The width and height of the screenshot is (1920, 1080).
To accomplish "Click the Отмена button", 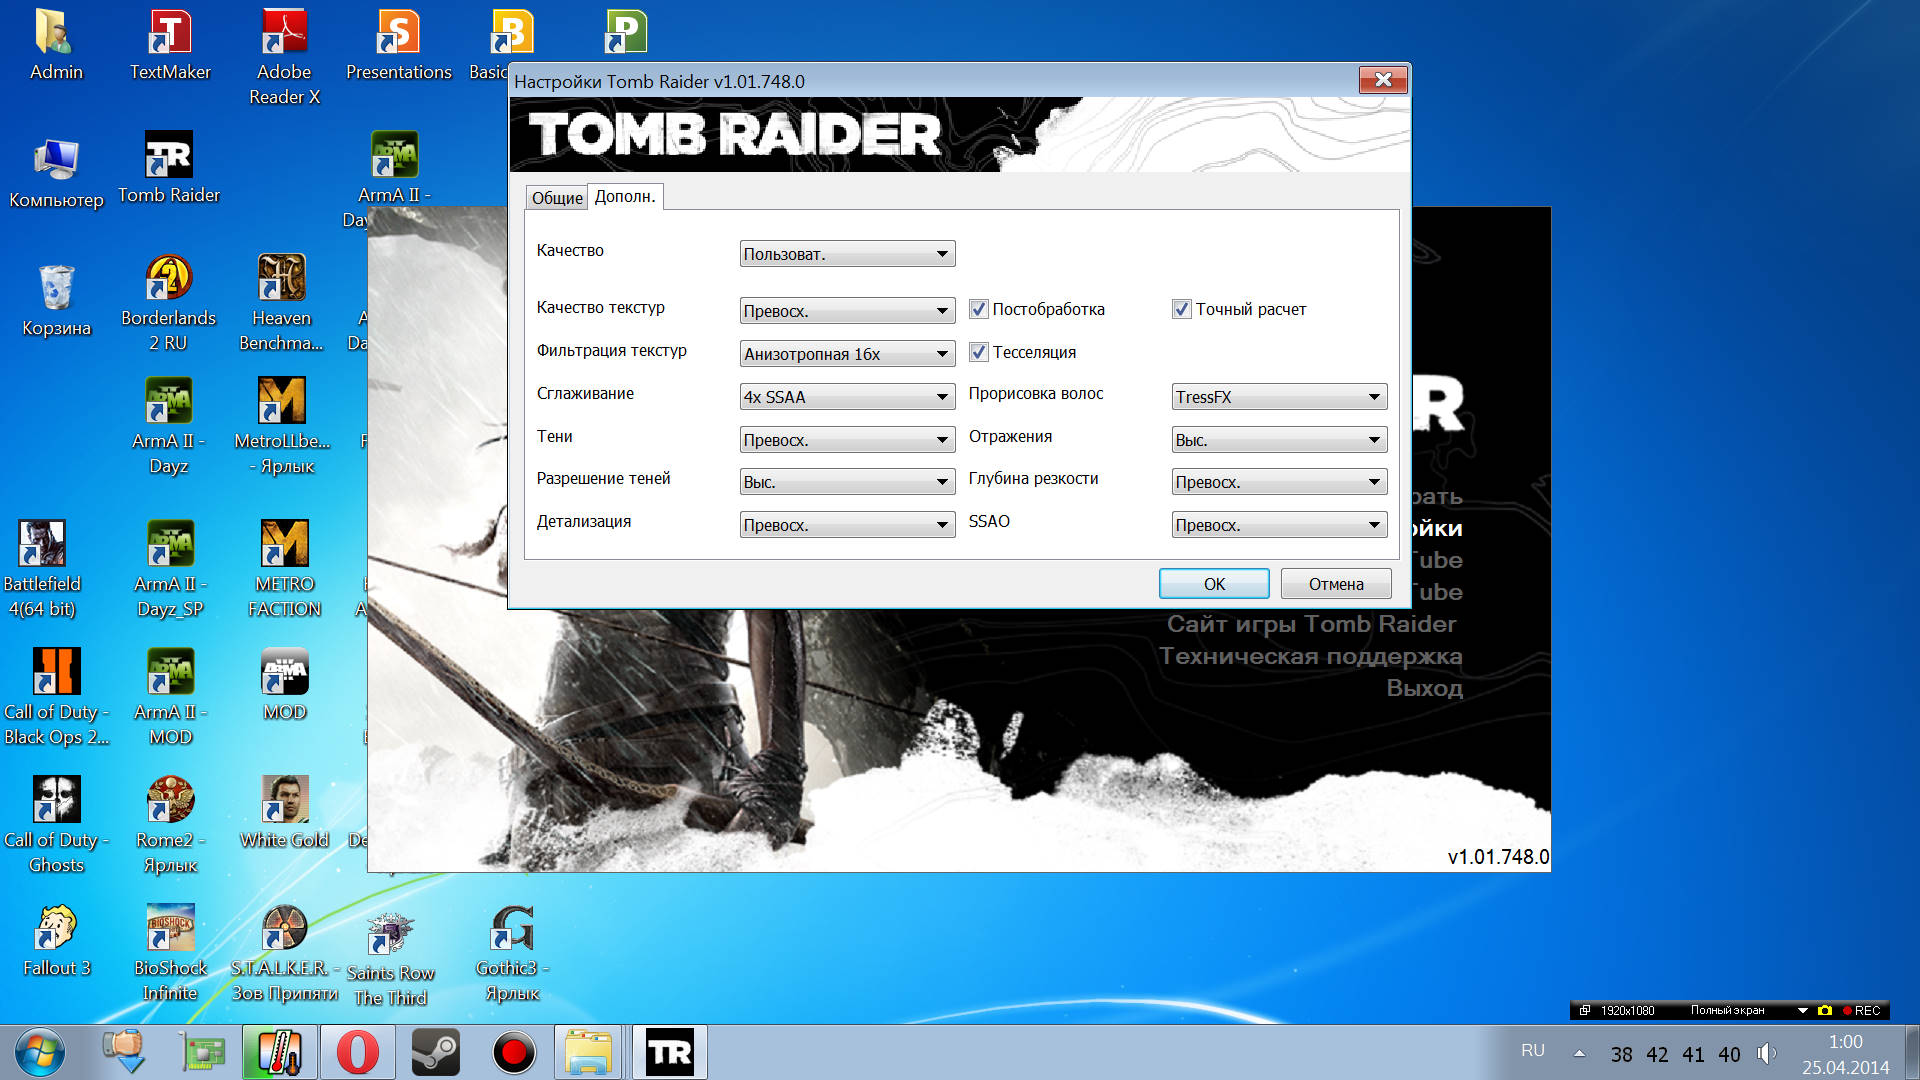I will point(1336,584).
